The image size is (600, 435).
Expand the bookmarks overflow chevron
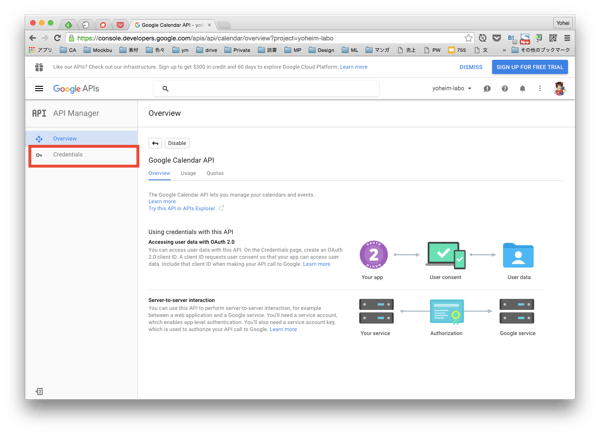504,50
